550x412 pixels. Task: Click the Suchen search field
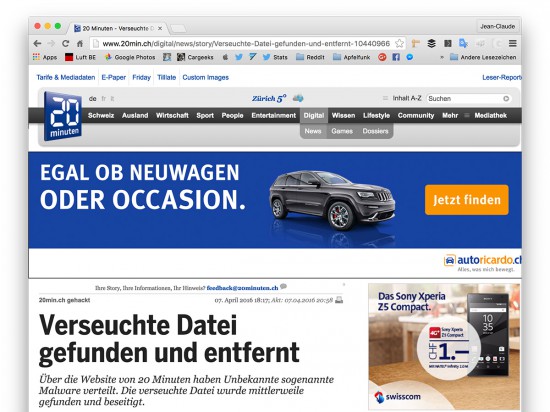464,99
